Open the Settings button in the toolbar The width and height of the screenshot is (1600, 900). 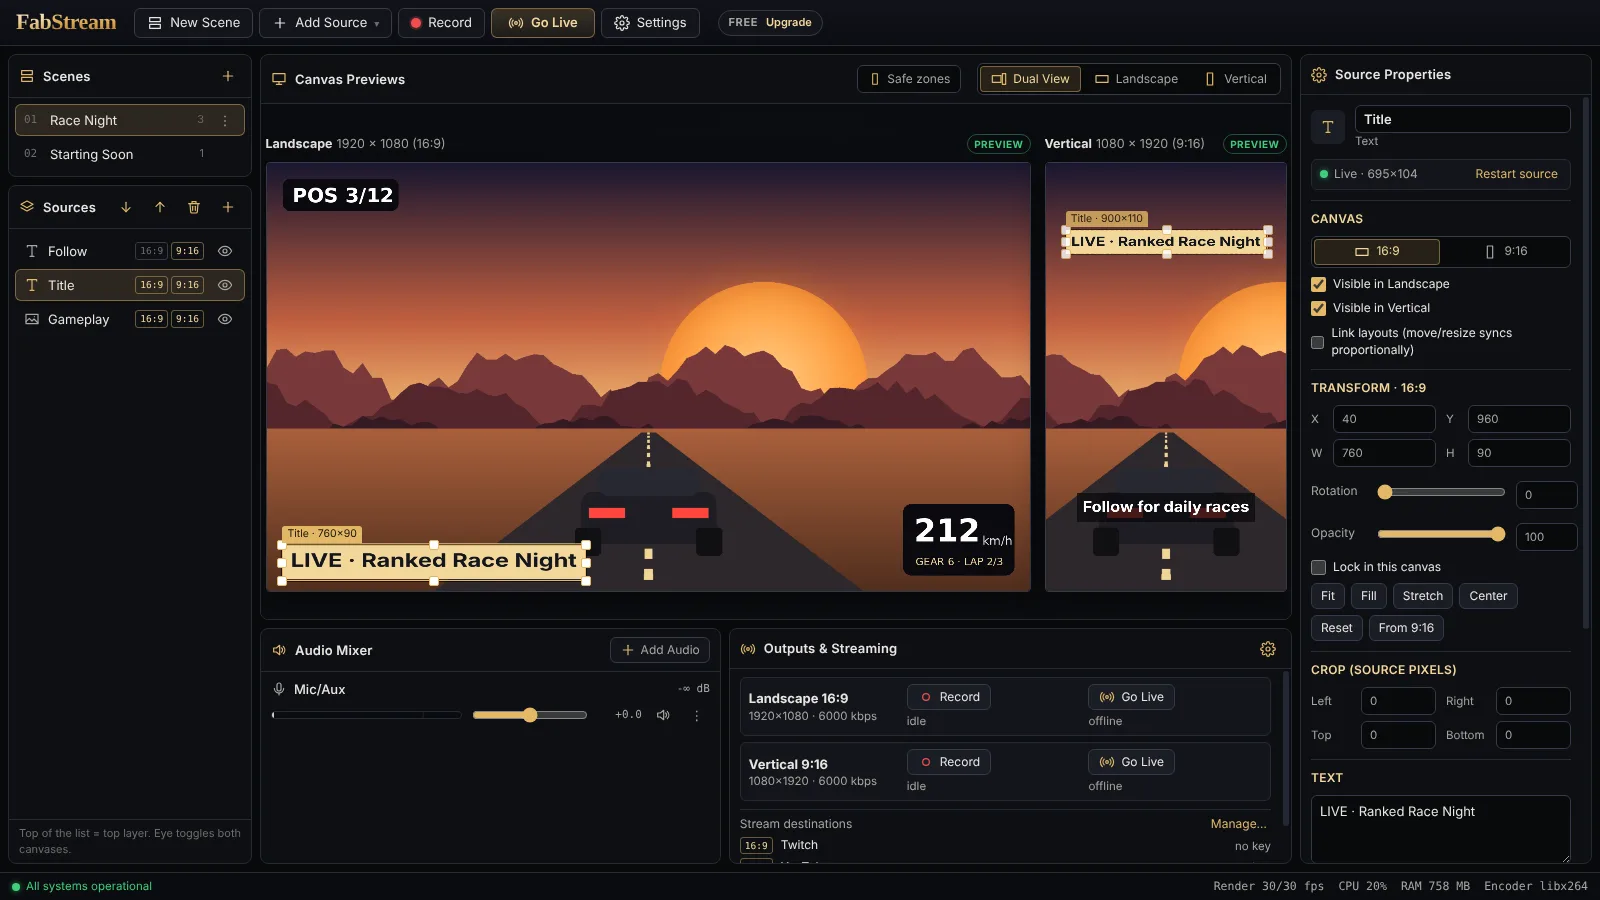650,23
